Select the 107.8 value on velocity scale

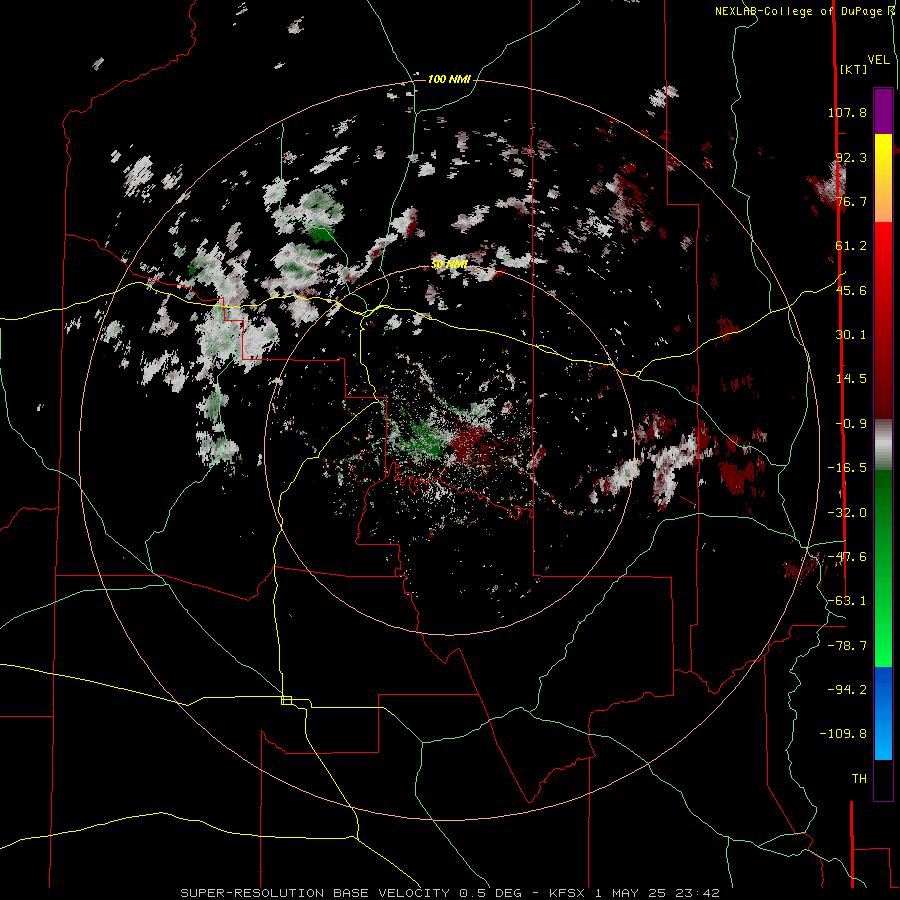847,112
